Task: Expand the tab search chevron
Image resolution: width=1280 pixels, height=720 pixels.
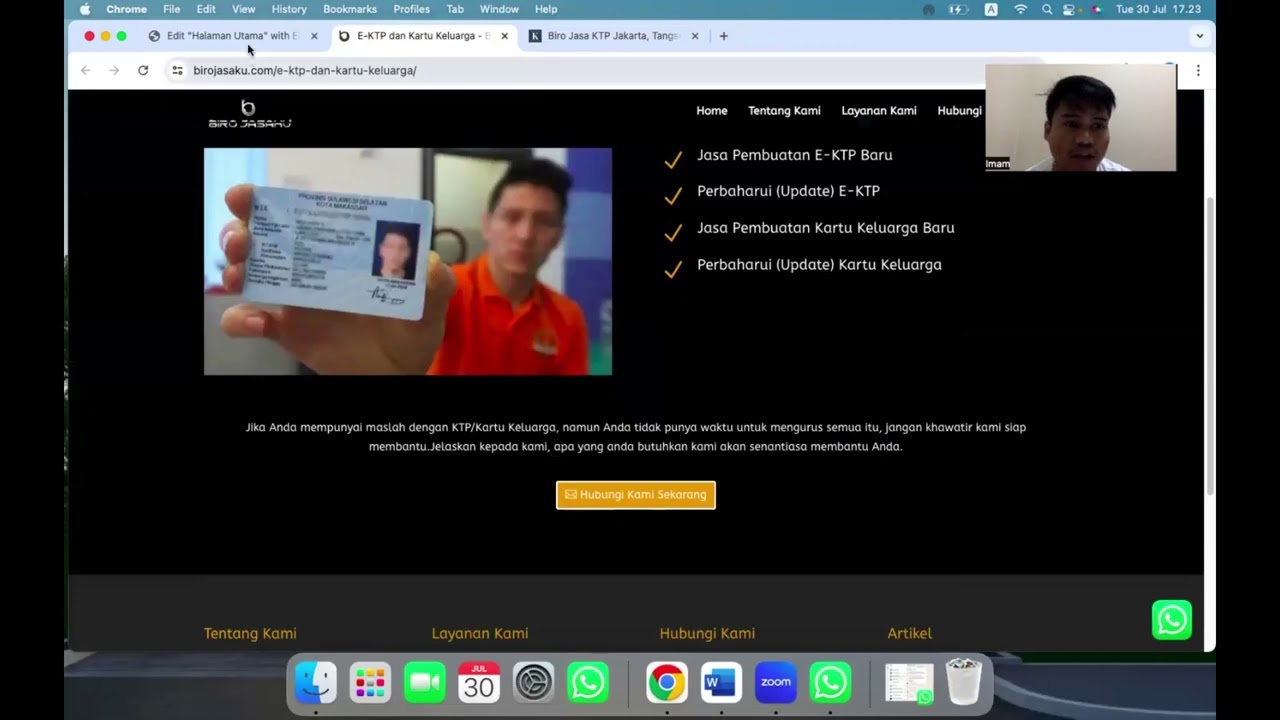Action: click(x=1199, y=36)
